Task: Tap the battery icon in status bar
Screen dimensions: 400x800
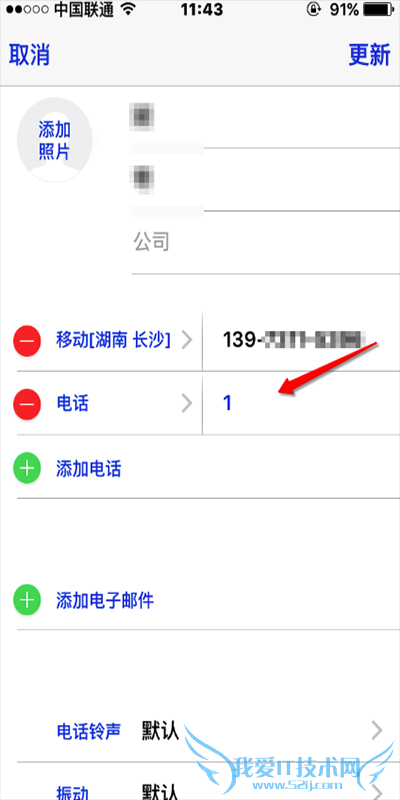Action: point(381,10)
